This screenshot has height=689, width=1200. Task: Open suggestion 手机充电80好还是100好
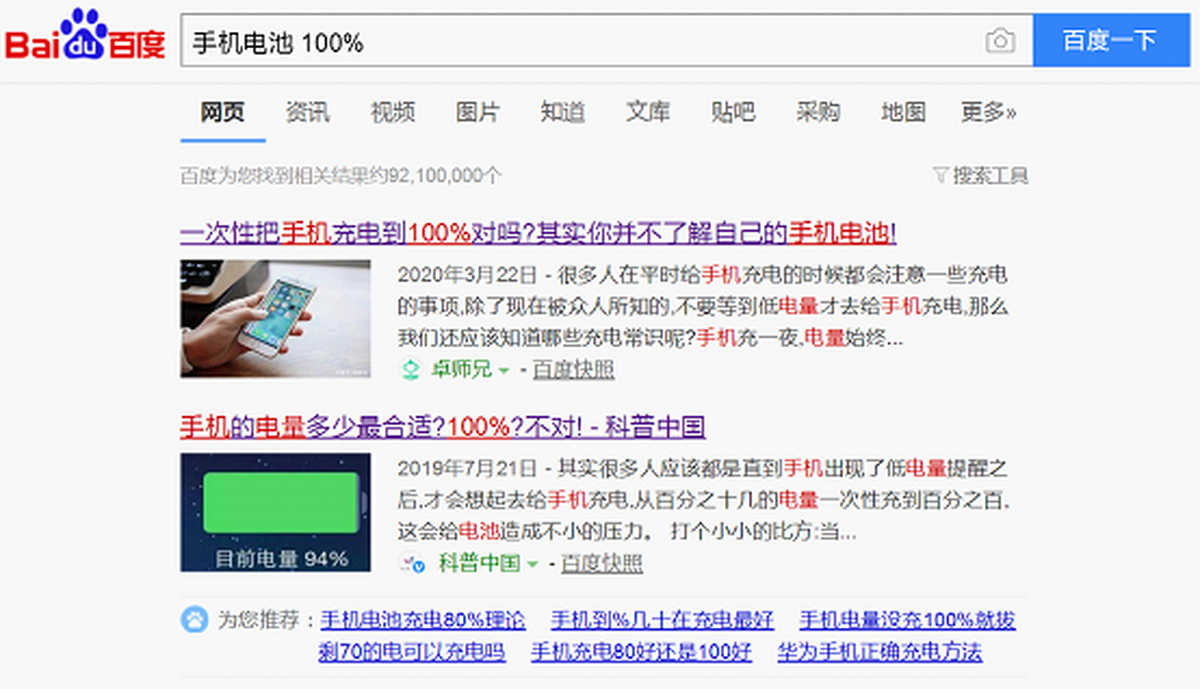[641, 653]
